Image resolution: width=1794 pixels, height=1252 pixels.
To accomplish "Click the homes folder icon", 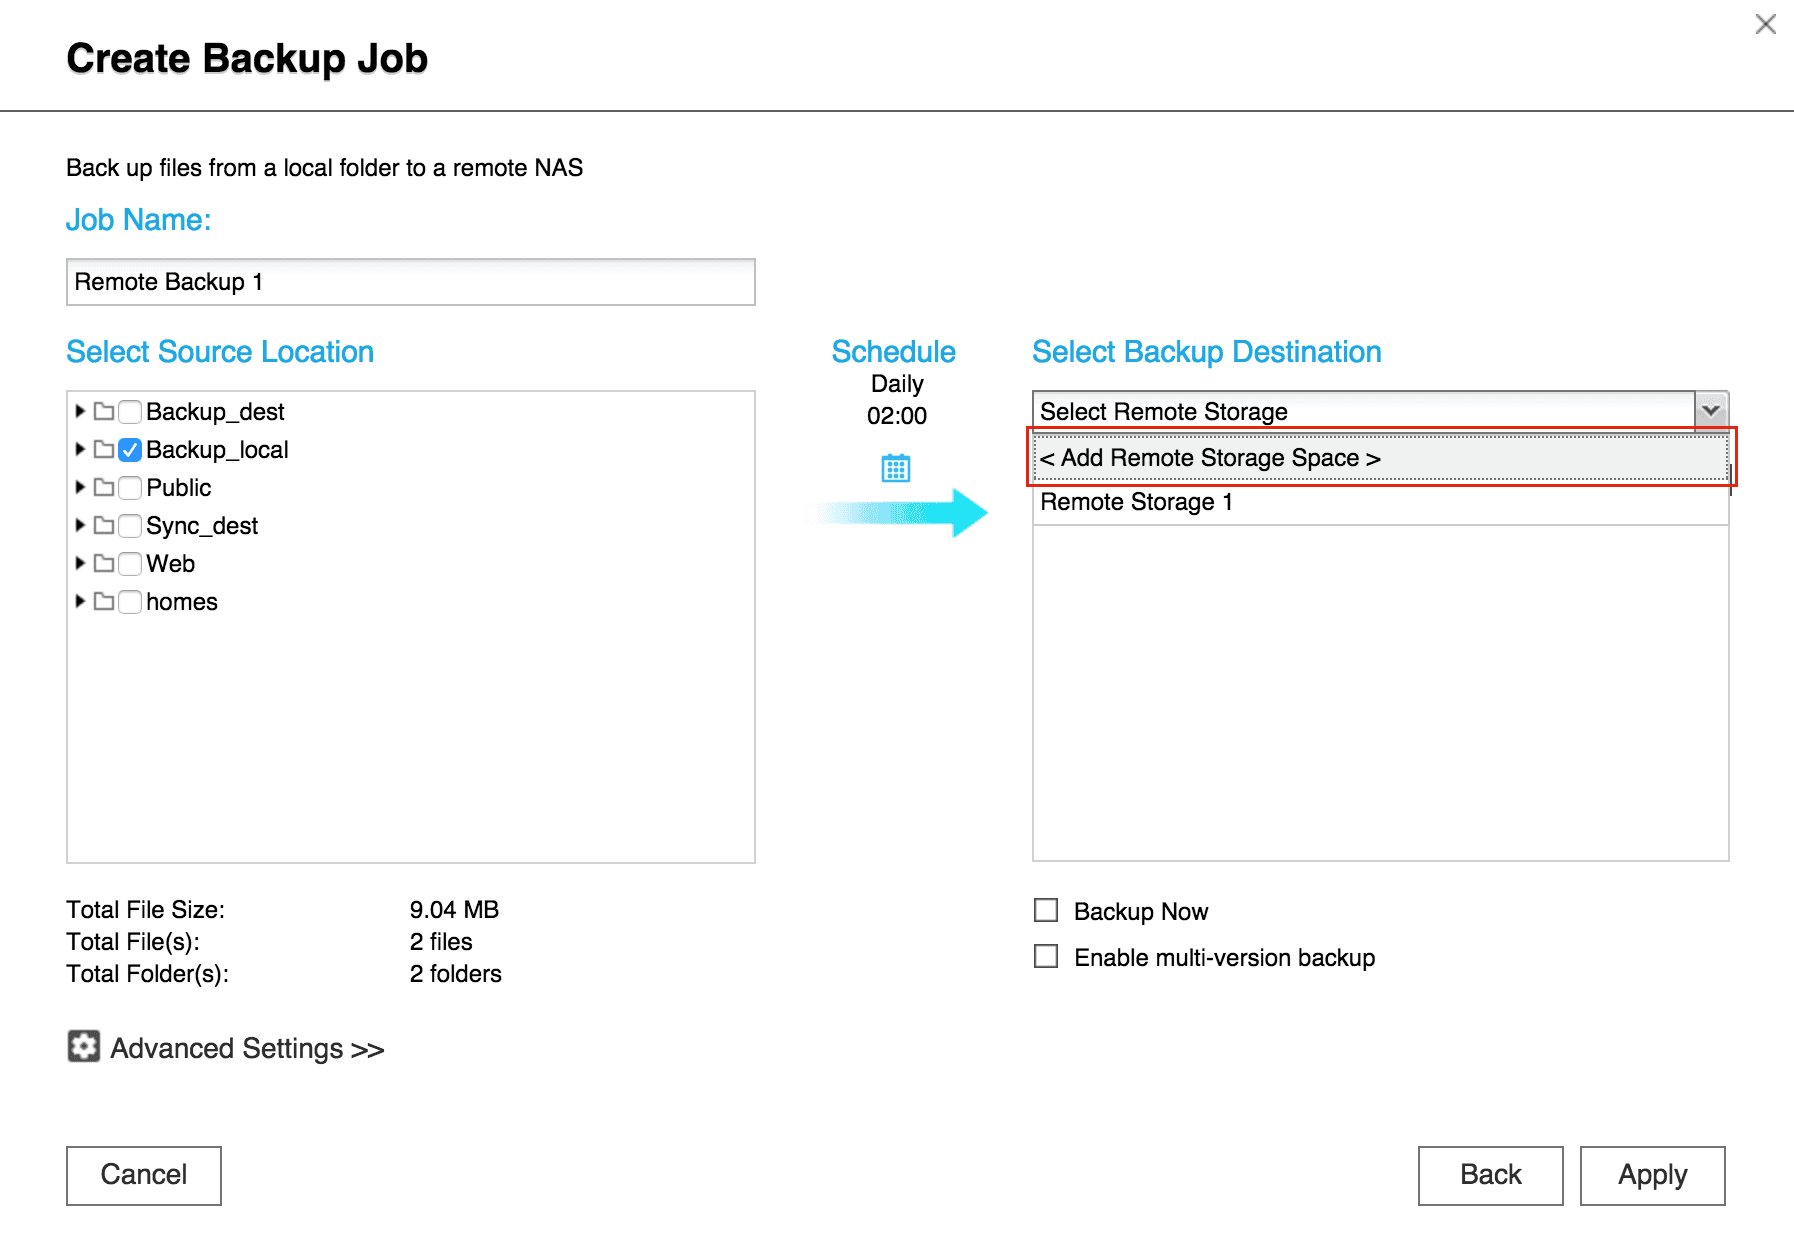I will (x=104, y=601).
